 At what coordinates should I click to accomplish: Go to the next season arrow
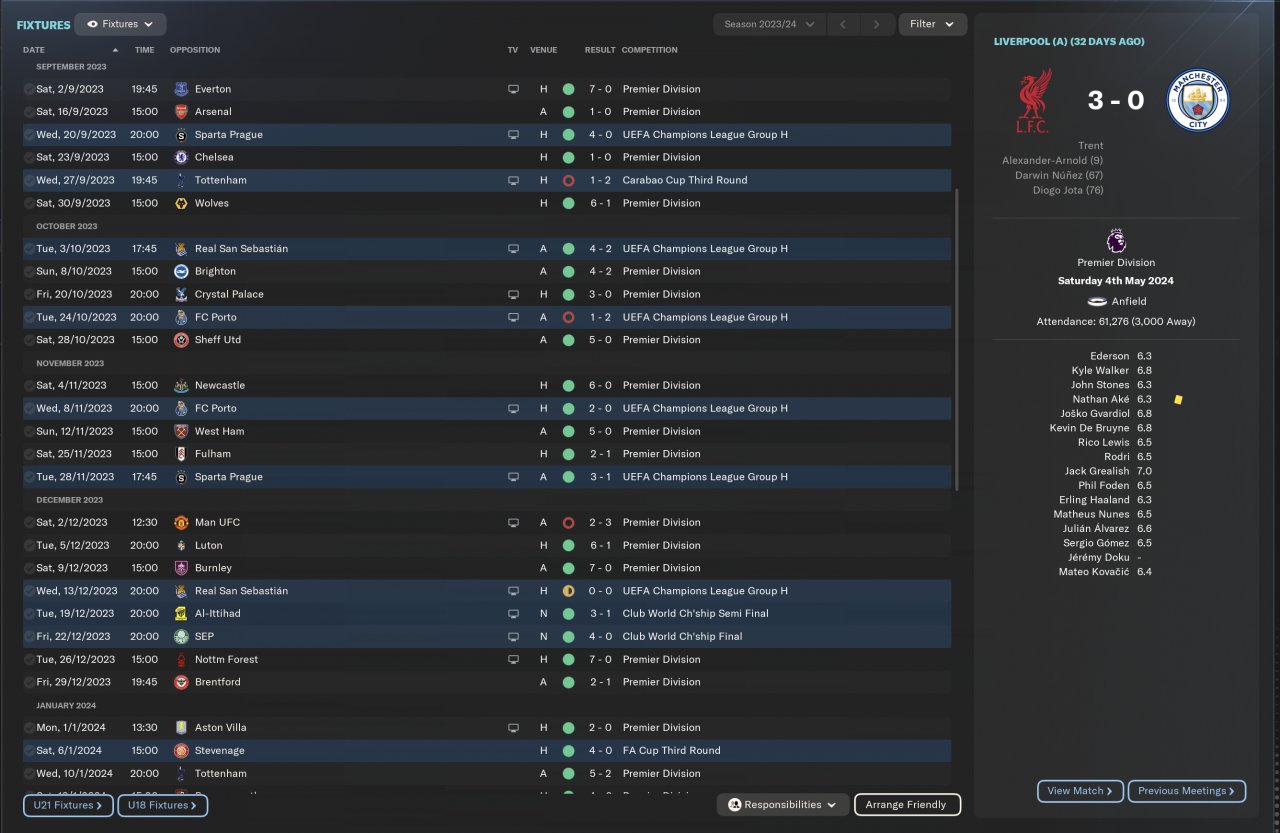(877, 24)
